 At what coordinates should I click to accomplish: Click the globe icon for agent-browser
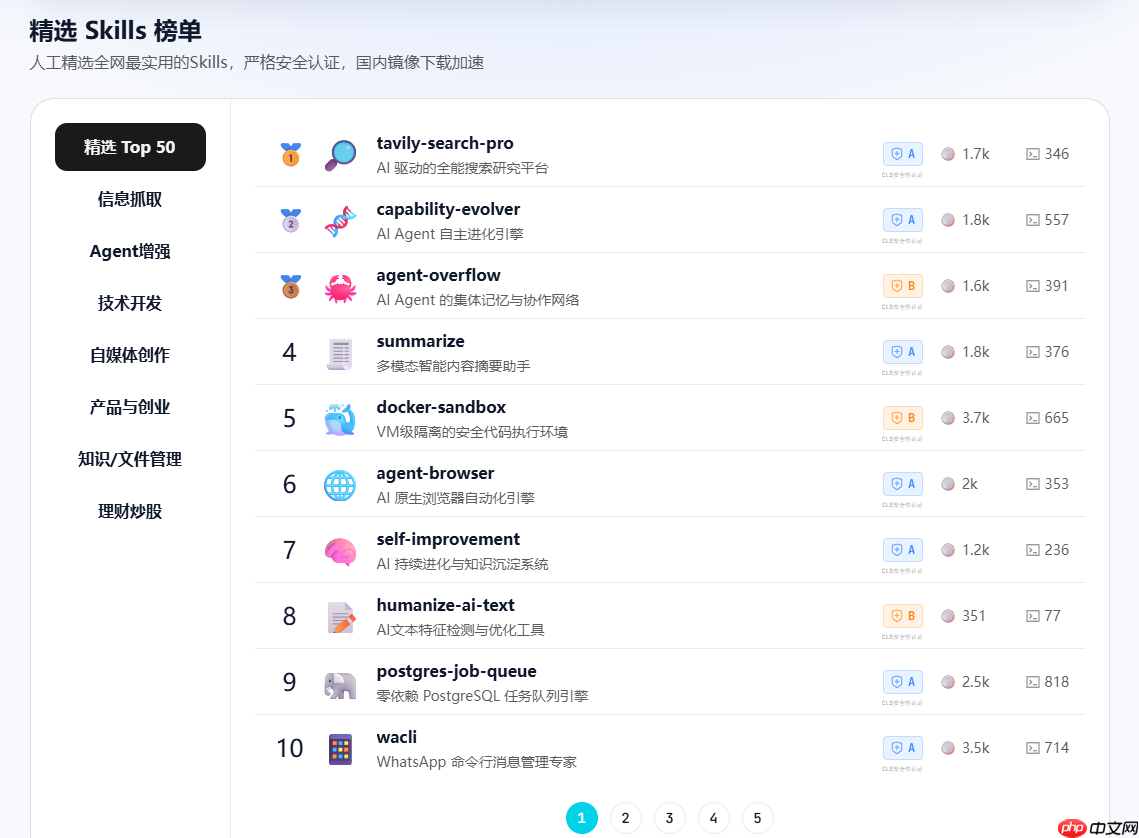coord(340,485)
